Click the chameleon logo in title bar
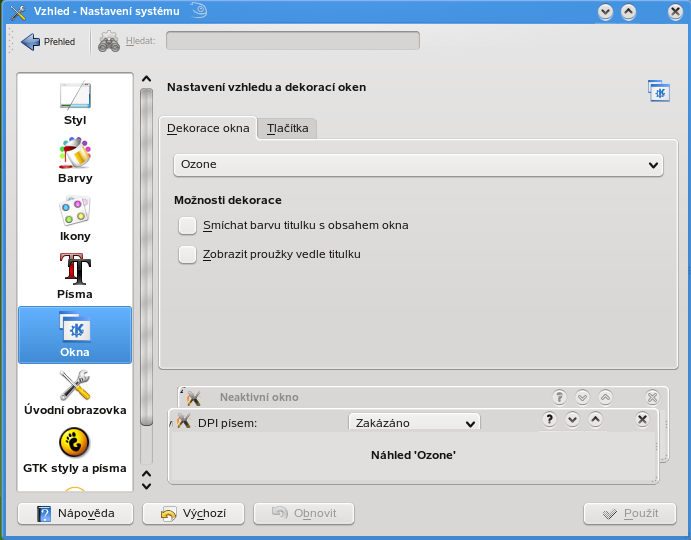 click(x=199, y=11)
